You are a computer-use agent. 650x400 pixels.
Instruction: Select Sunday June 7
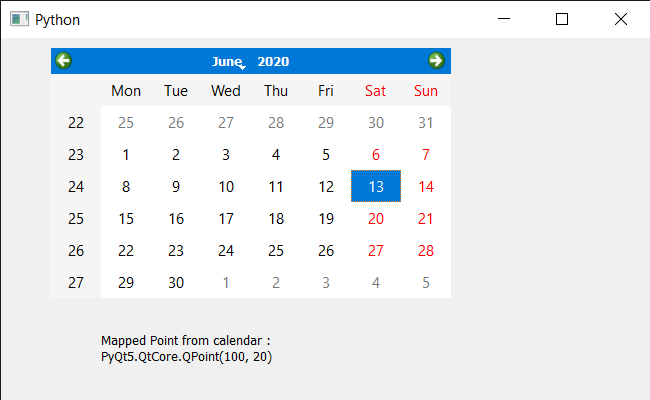[426, 154]
